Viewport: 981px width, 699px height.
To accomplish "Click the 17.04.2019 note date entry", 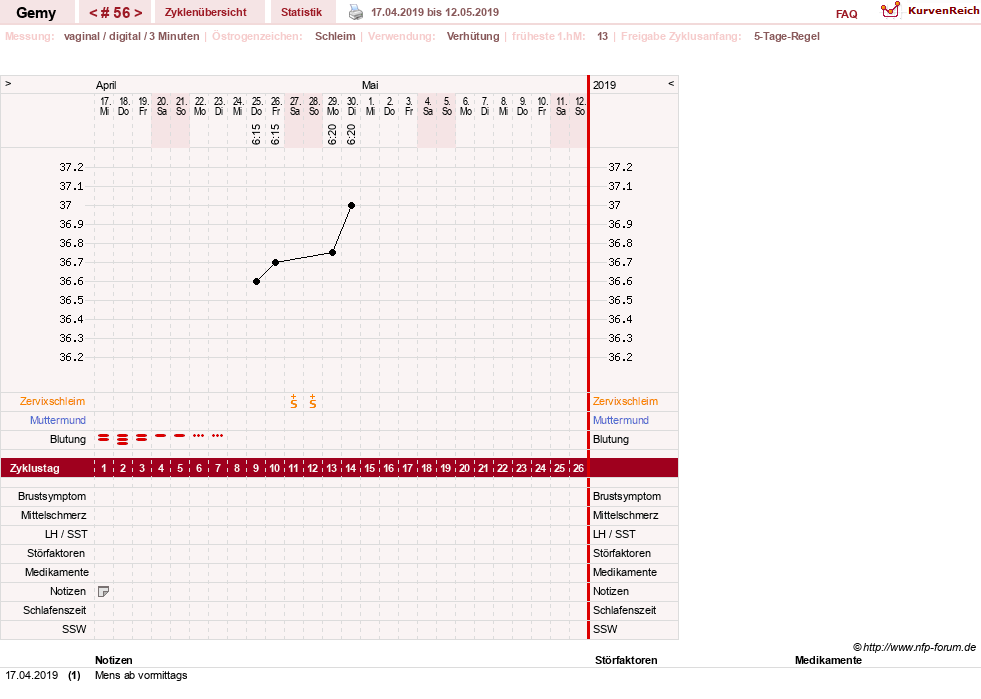I will (x=32, y=675).
